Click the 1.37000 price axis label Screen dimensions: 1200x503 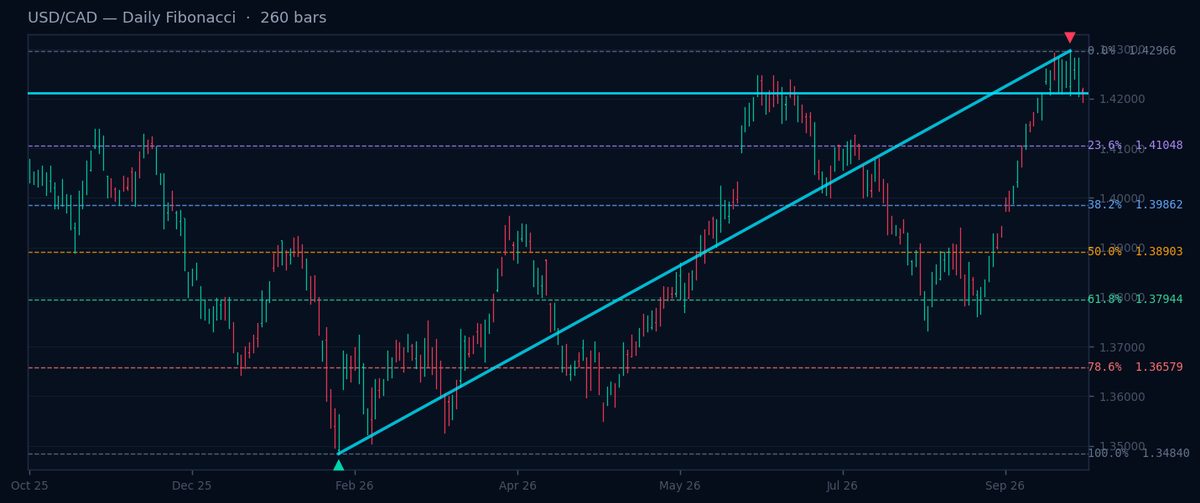pyautogui.click(x=1122, y=347)
